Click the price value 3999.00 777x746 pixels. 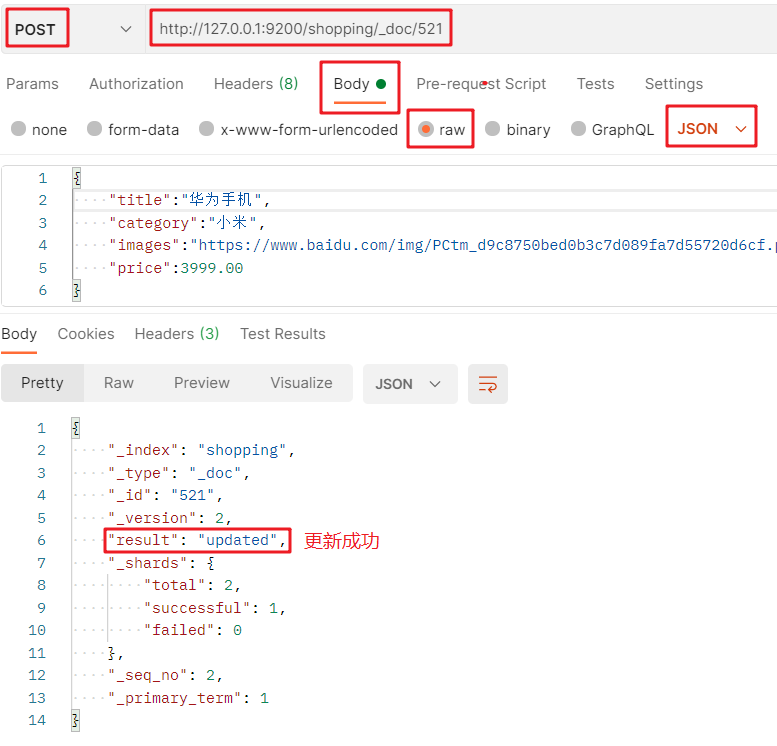point(212,268)
